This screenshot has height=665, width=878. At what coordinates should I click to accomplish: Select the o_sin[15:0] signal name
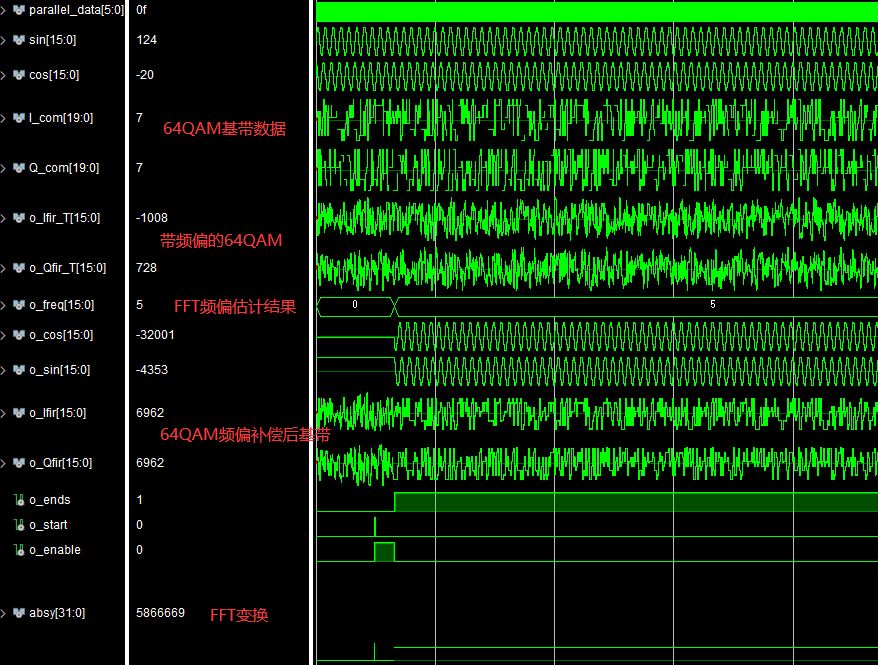(59, 370)
